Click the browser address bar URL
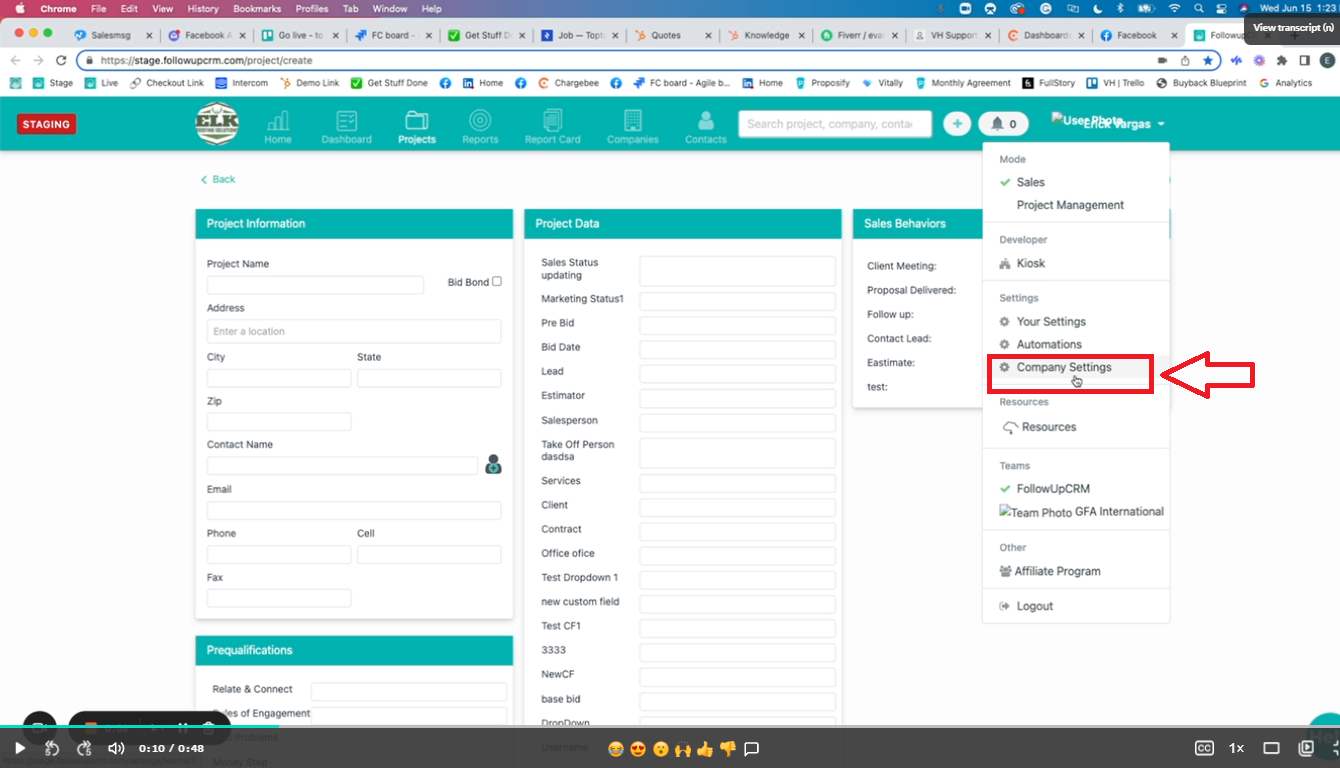The width and height of the screenshot is (1340, 768). 206,60
